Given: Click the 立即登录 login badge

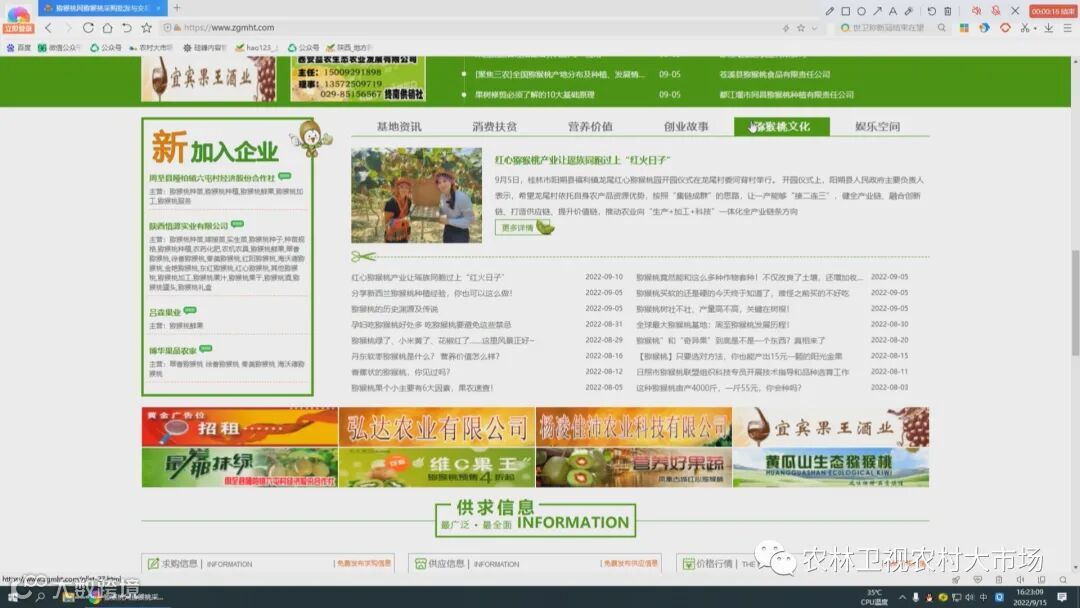Looking at the screenshot, I should tap(18, 29).
